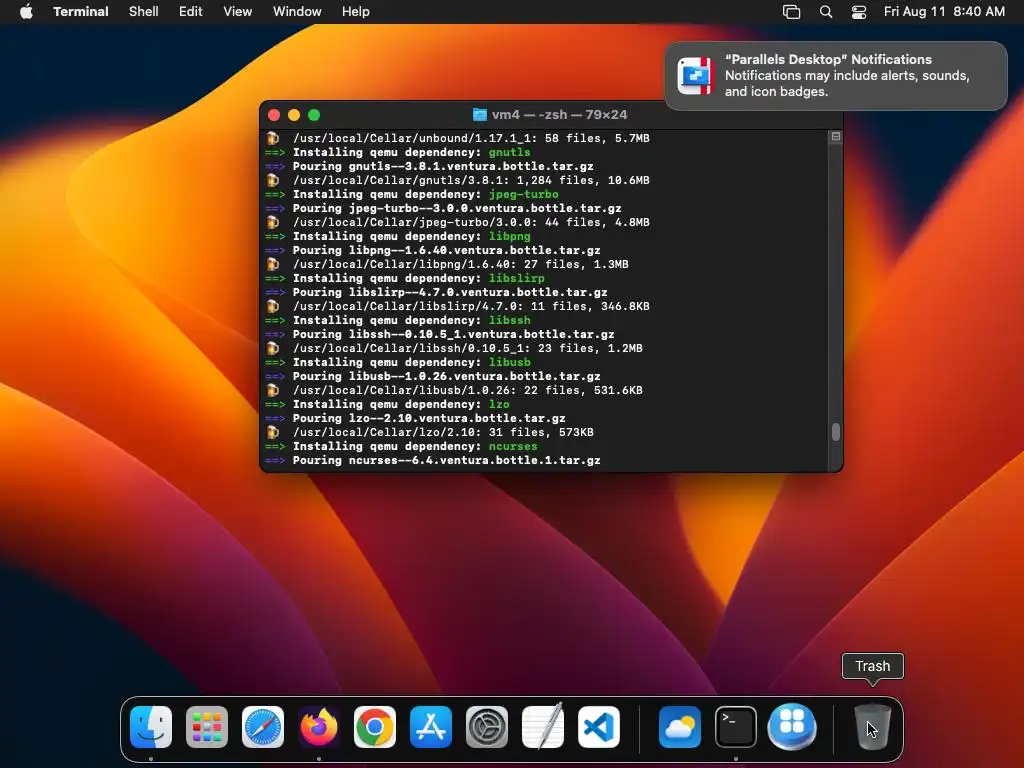This screenshot has height=768, width=1024.
Task: Close the Terminal window with red button
Action: [274, 115]
